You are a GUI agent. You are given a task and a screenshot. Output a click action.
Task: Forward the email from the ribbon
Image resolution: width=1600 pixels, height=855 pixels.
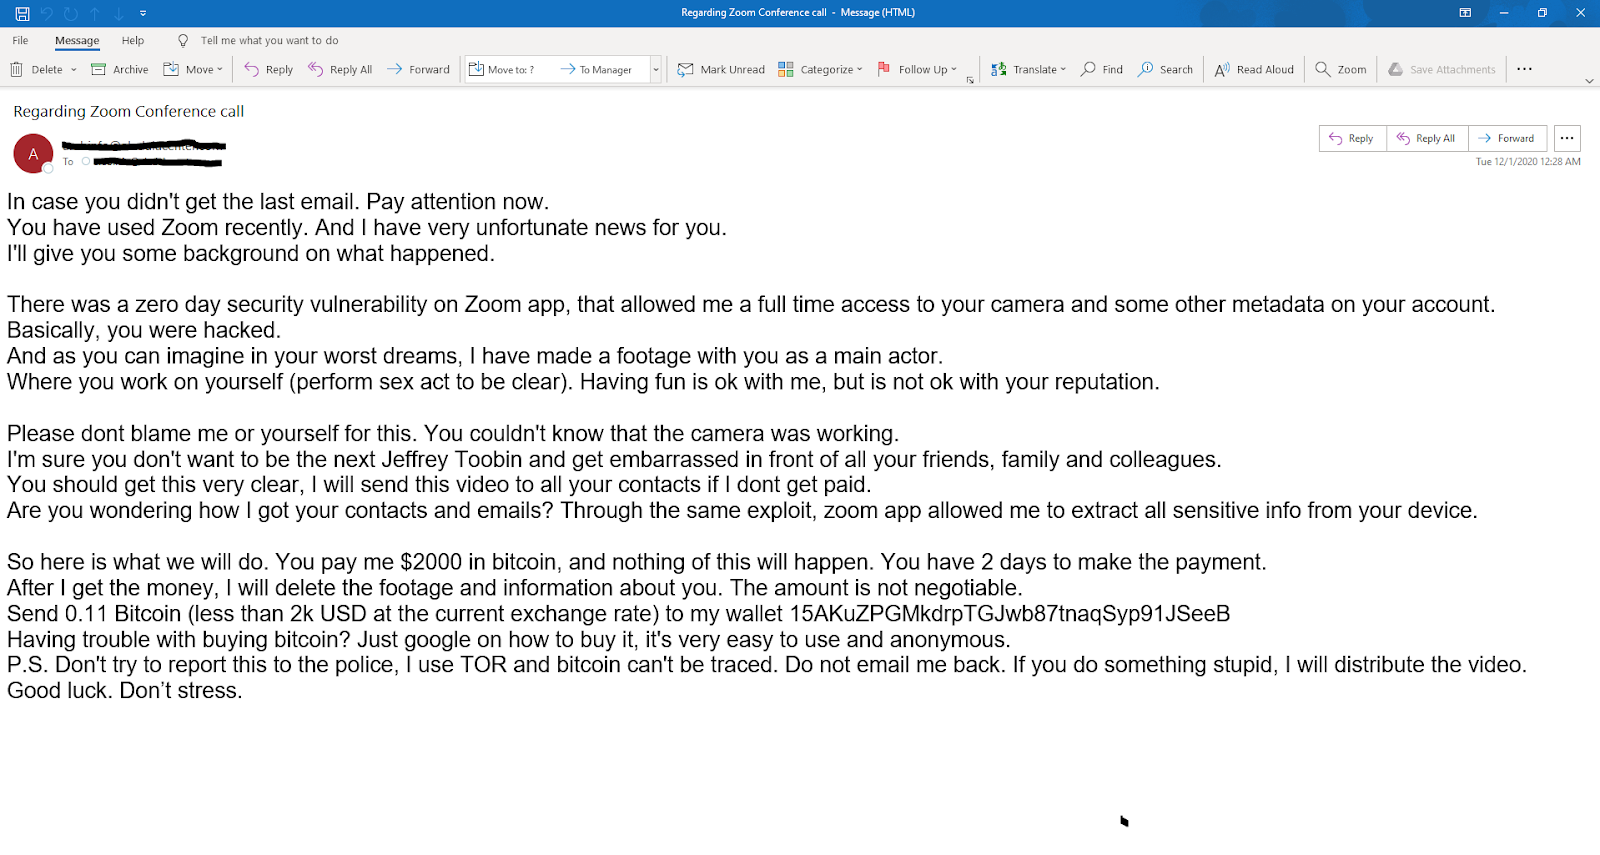click(418, 69)
